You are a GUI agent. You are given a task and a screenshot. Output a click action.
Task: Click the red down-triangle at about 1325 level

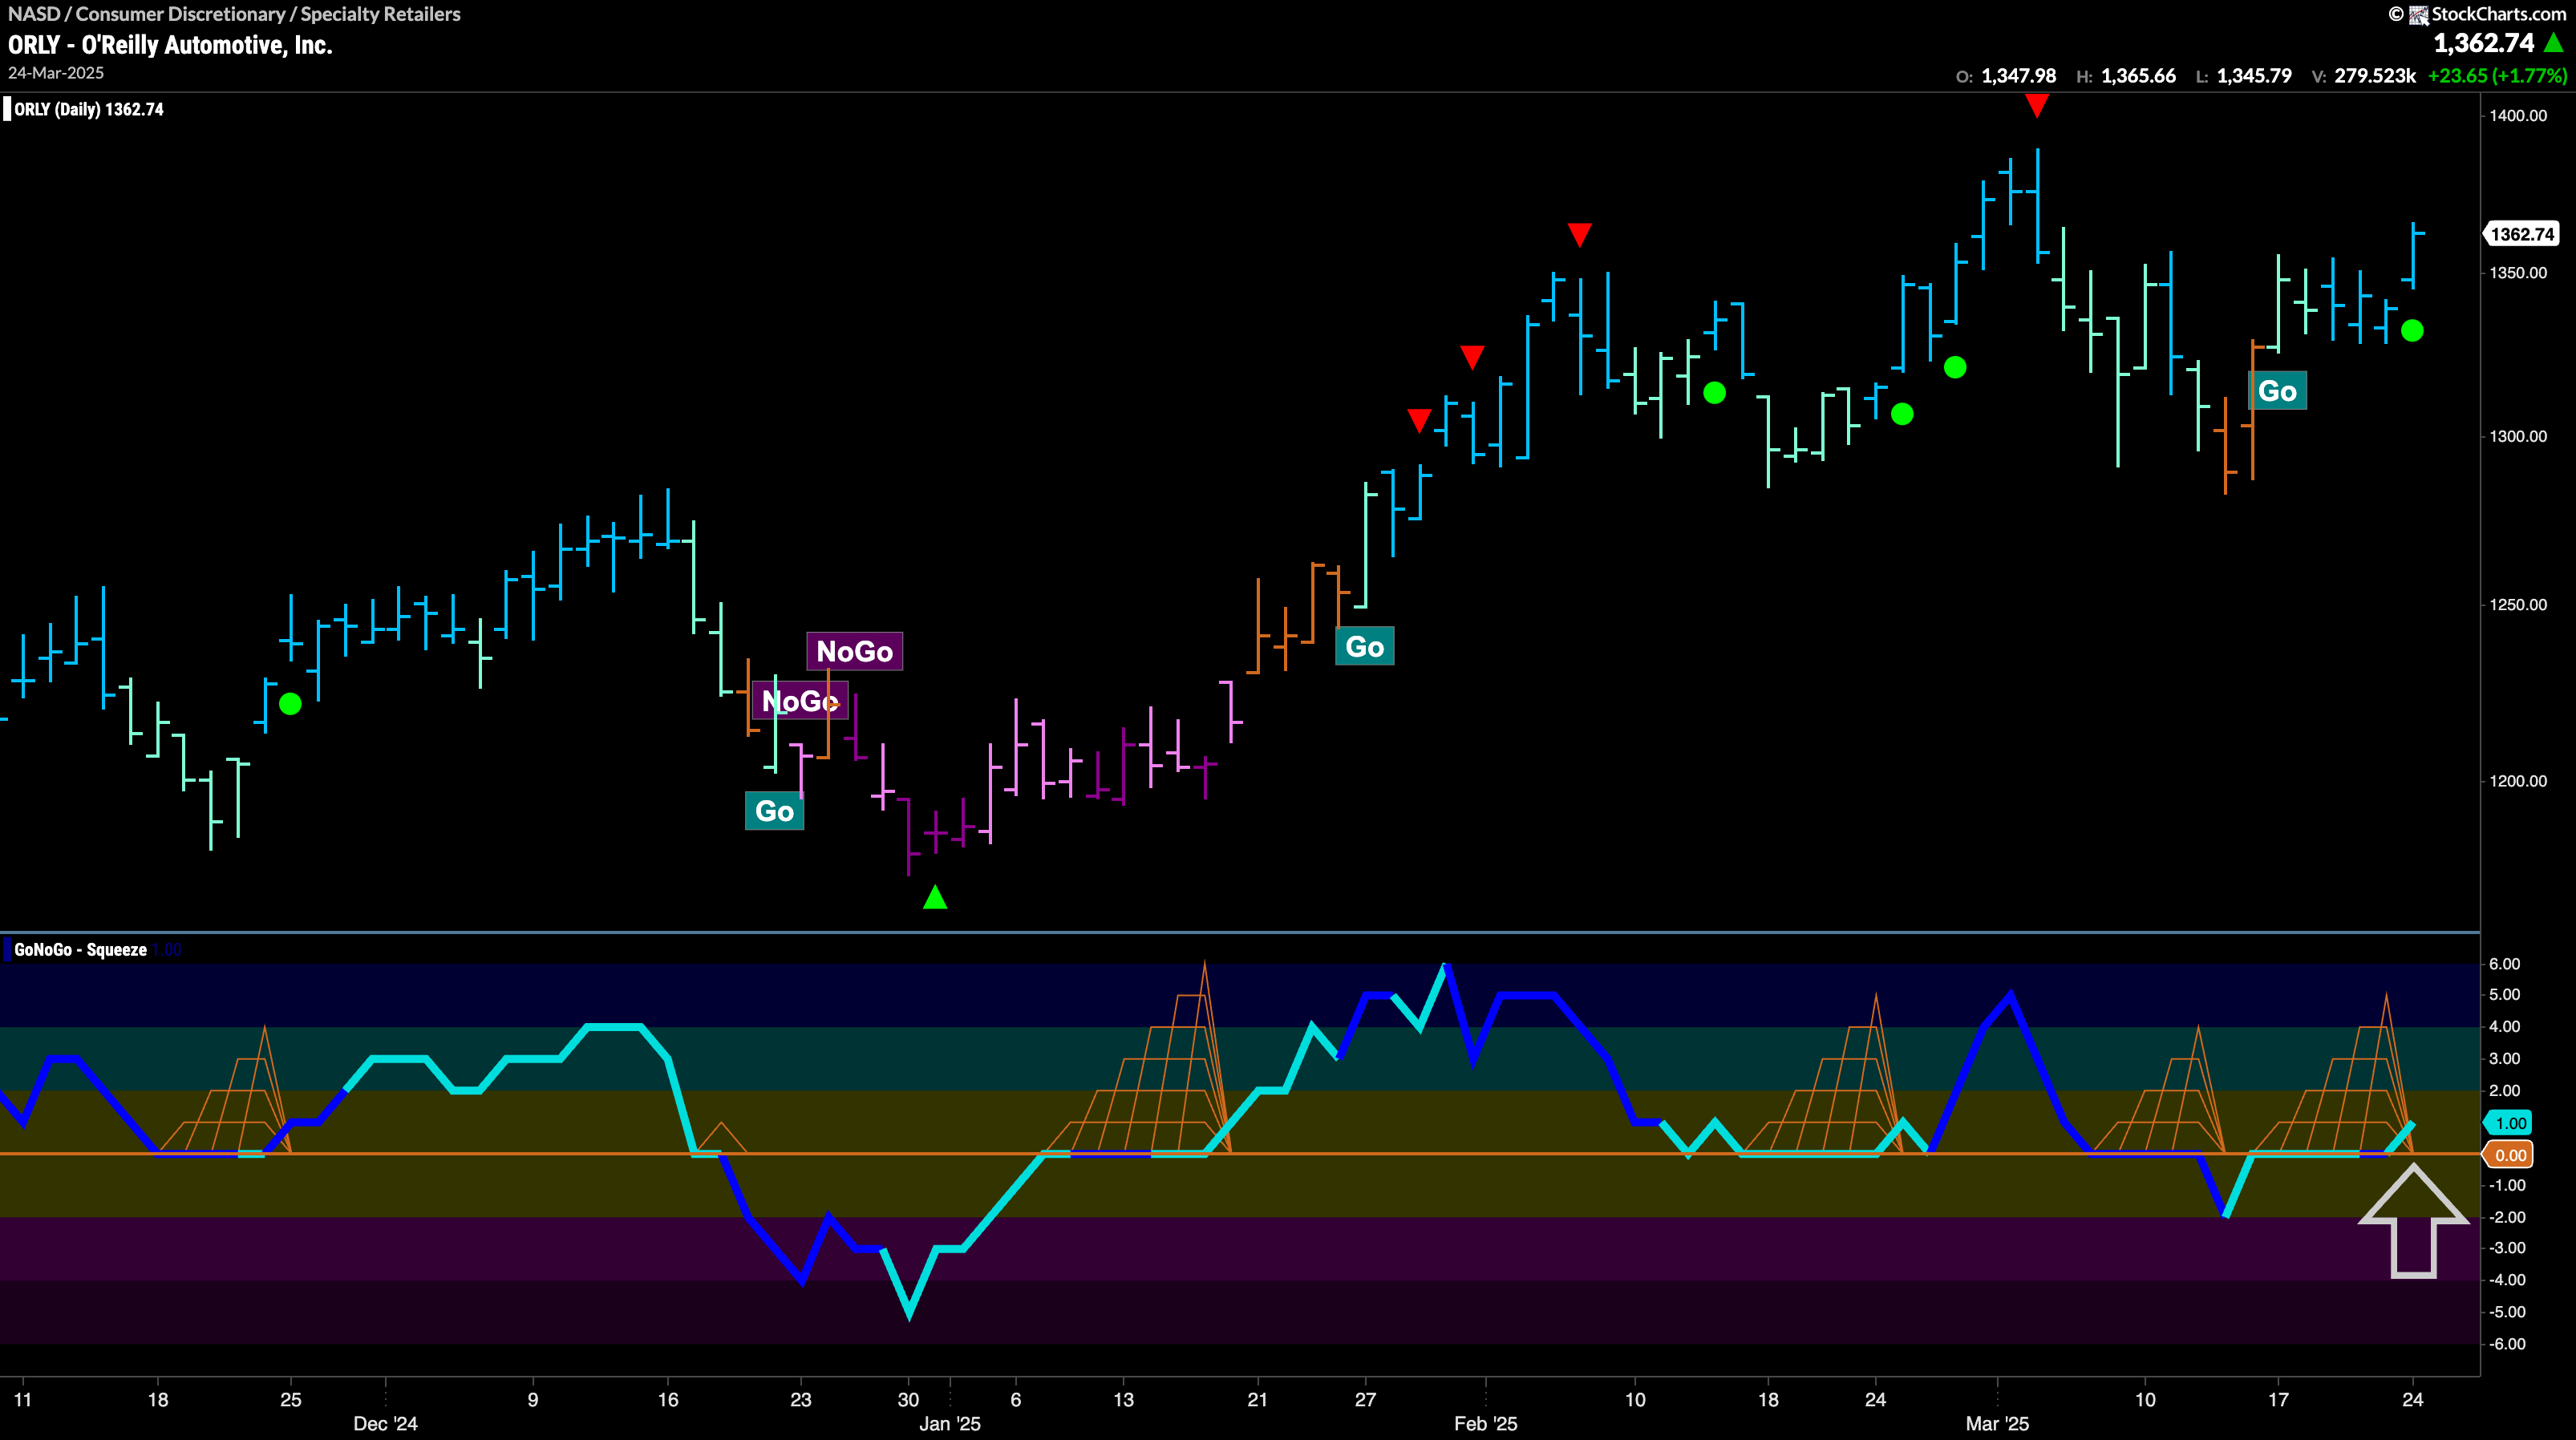[x=1472, y=357]
